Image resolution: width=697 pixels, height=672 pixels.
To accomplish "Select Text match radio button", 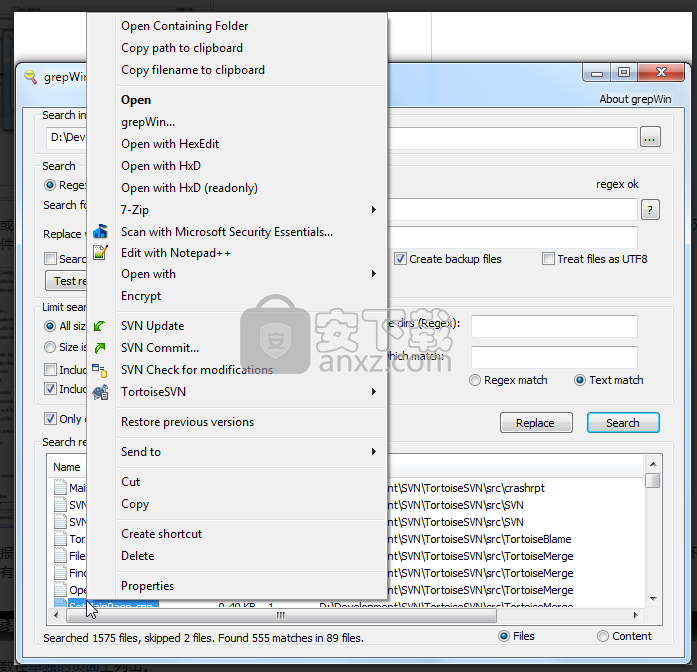I will pos(580,380).
